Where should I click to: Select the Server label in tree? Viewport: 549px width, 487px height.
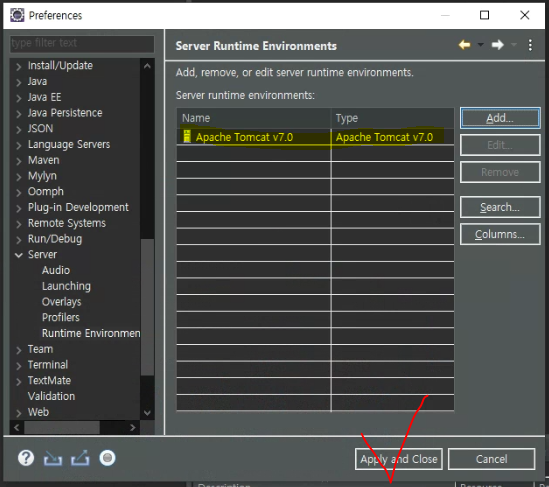[42, 255]
